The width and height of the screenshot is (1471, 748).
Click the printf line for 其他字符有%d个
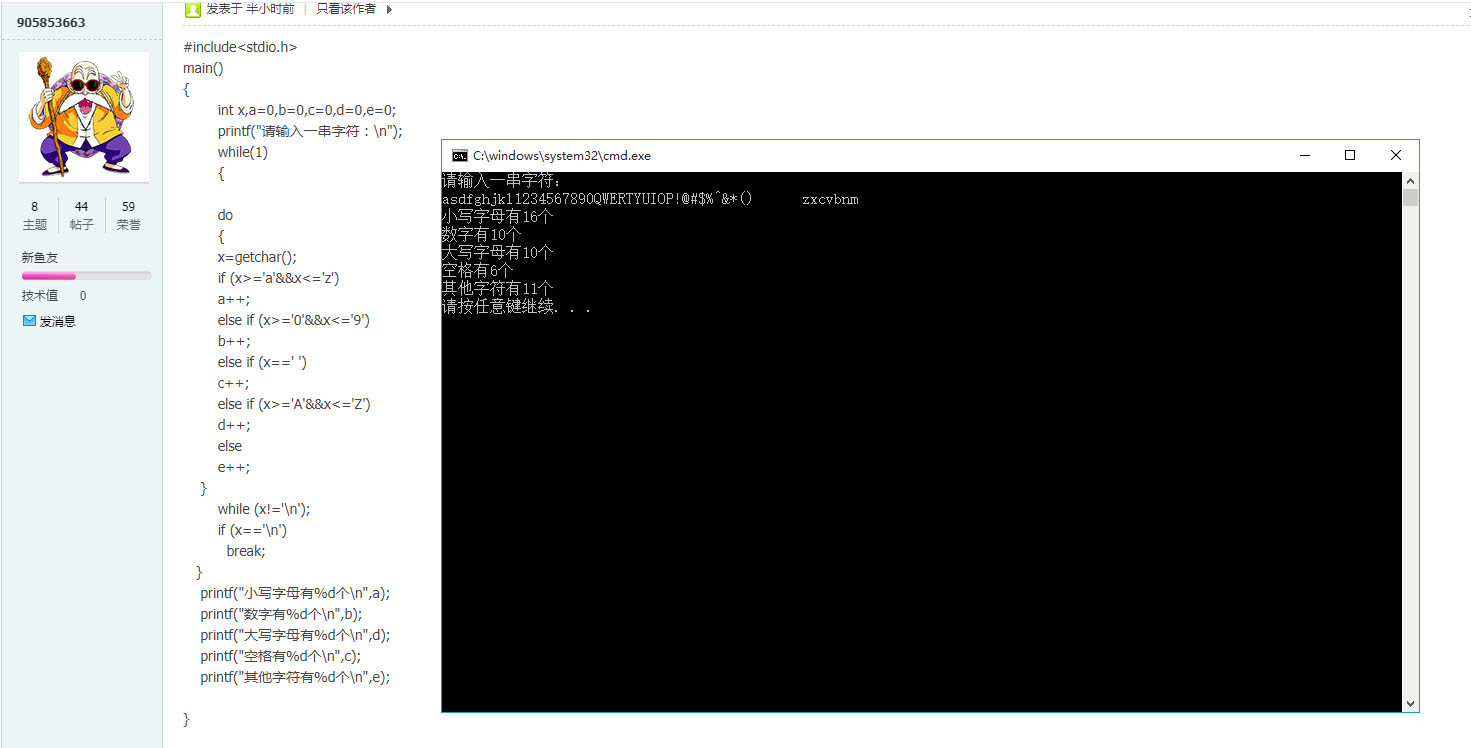click(295, 677)
